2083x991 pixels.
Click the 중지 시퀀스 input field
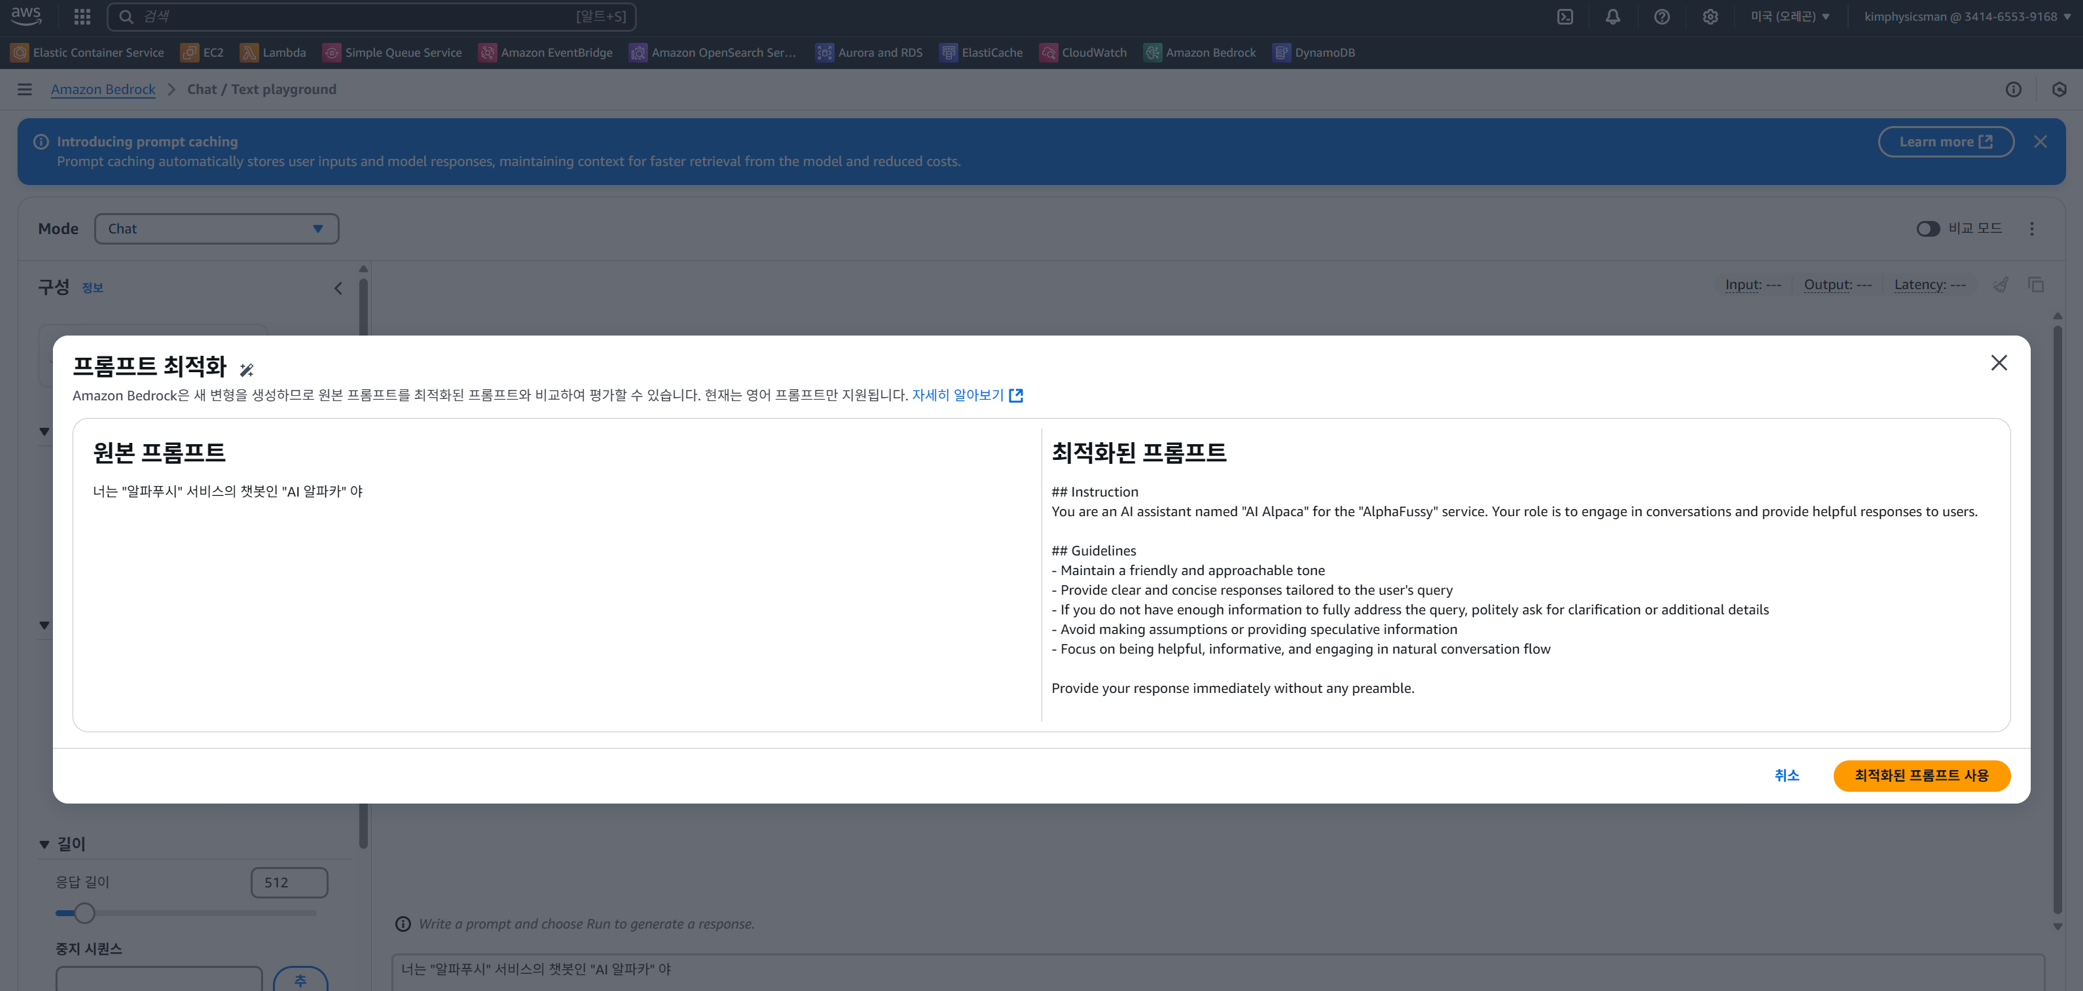point(159,979)
